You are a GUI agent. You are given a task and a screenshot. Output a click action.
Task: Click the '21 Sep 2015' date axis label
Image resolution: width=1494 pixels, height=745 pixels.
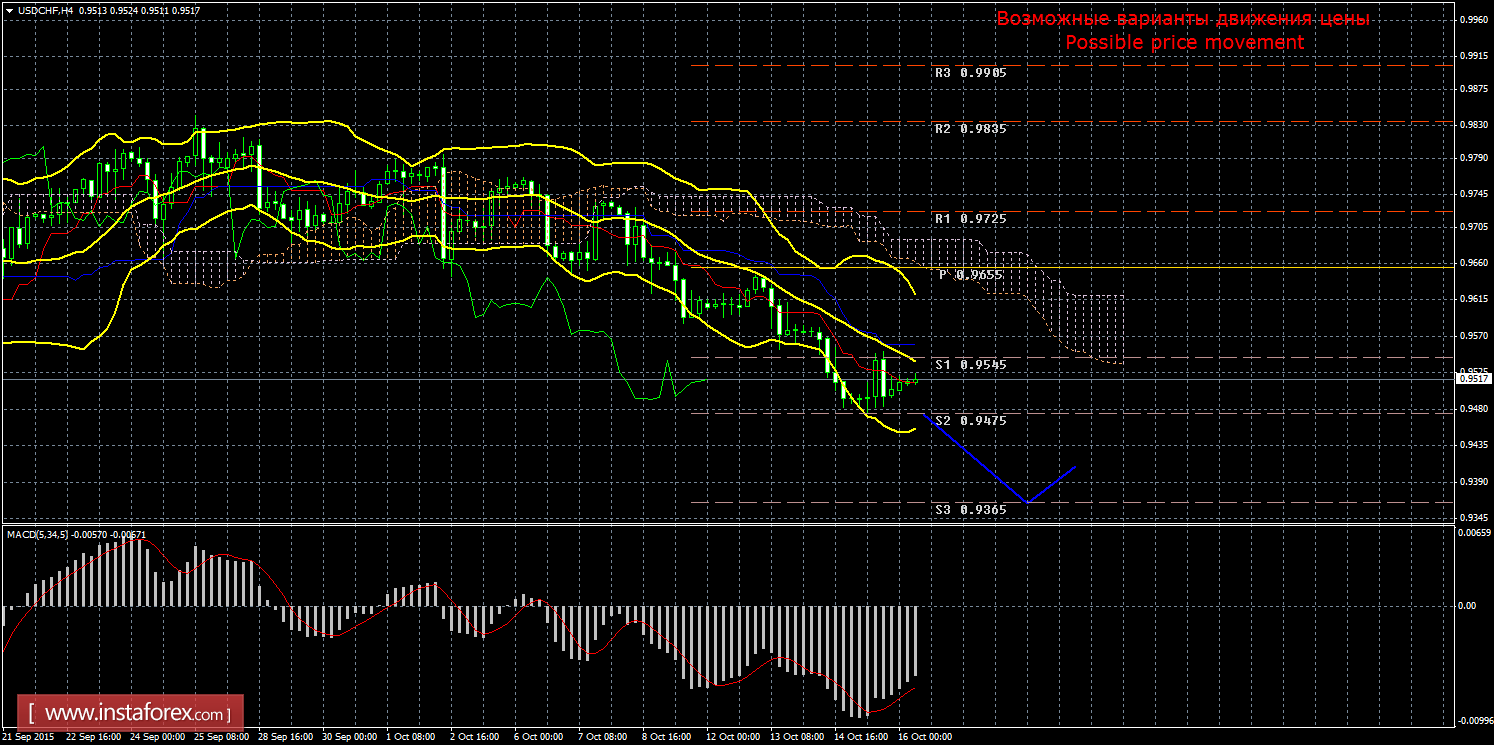(29, 737)
